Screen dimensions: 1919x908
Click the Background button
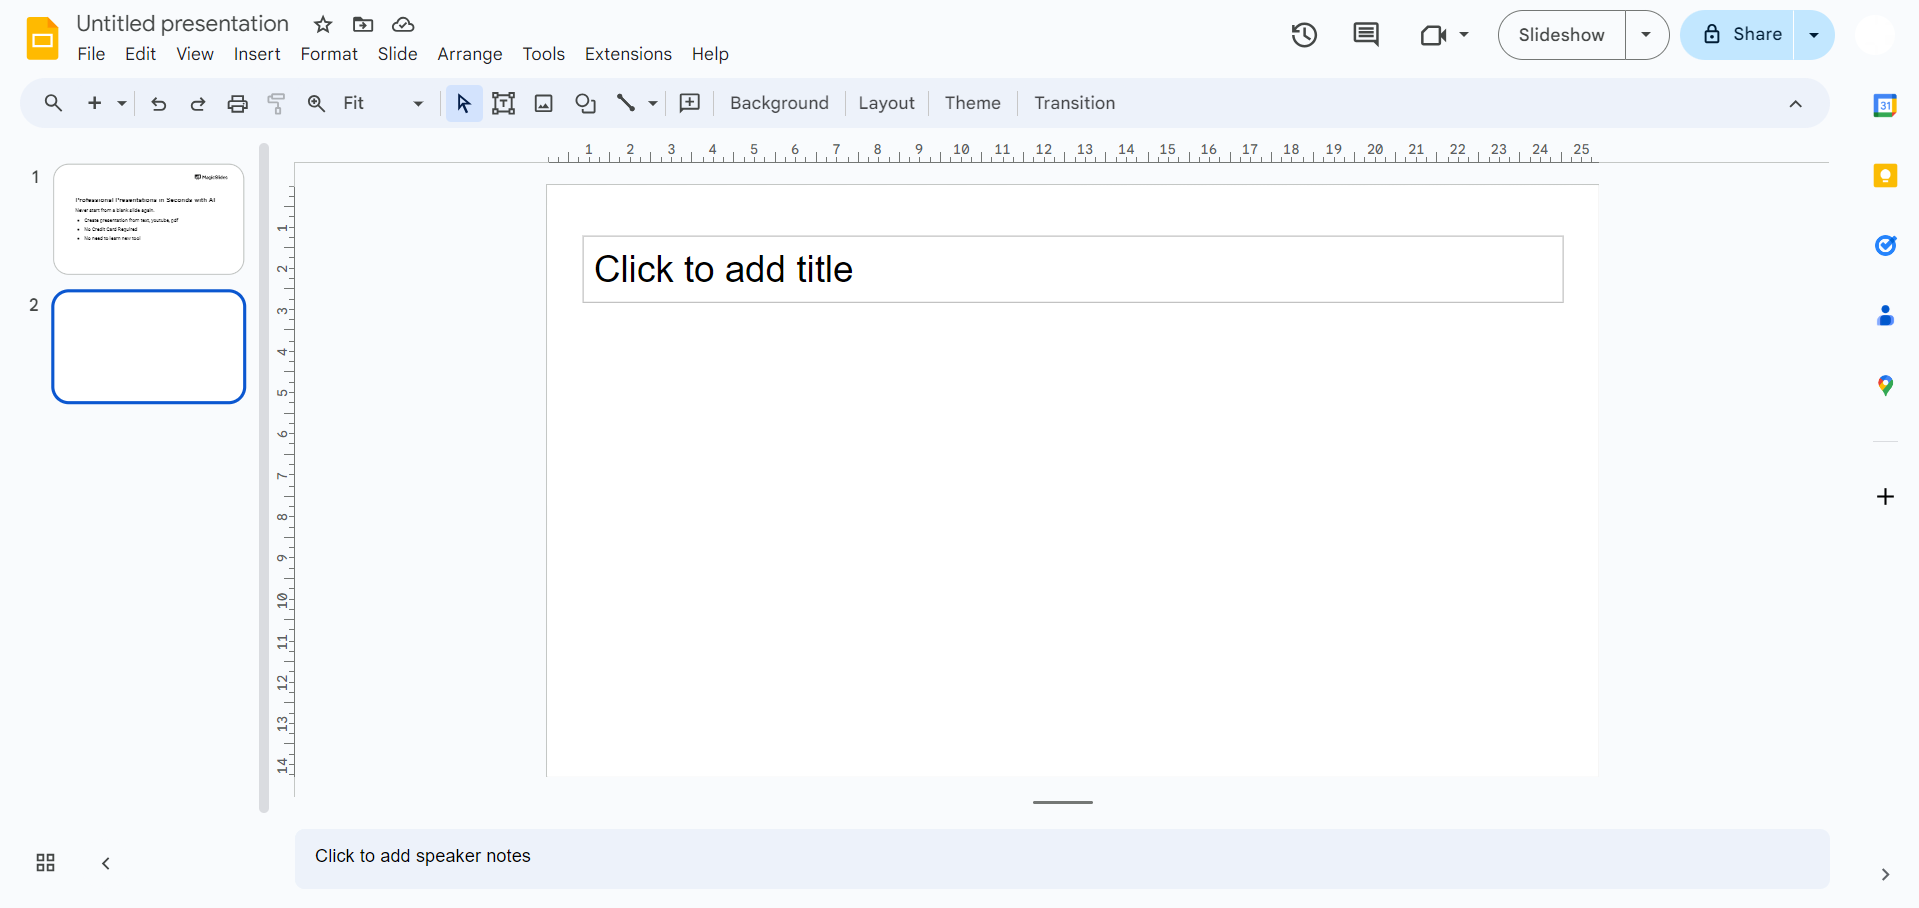pyautogui.click(x=779, y=103)
